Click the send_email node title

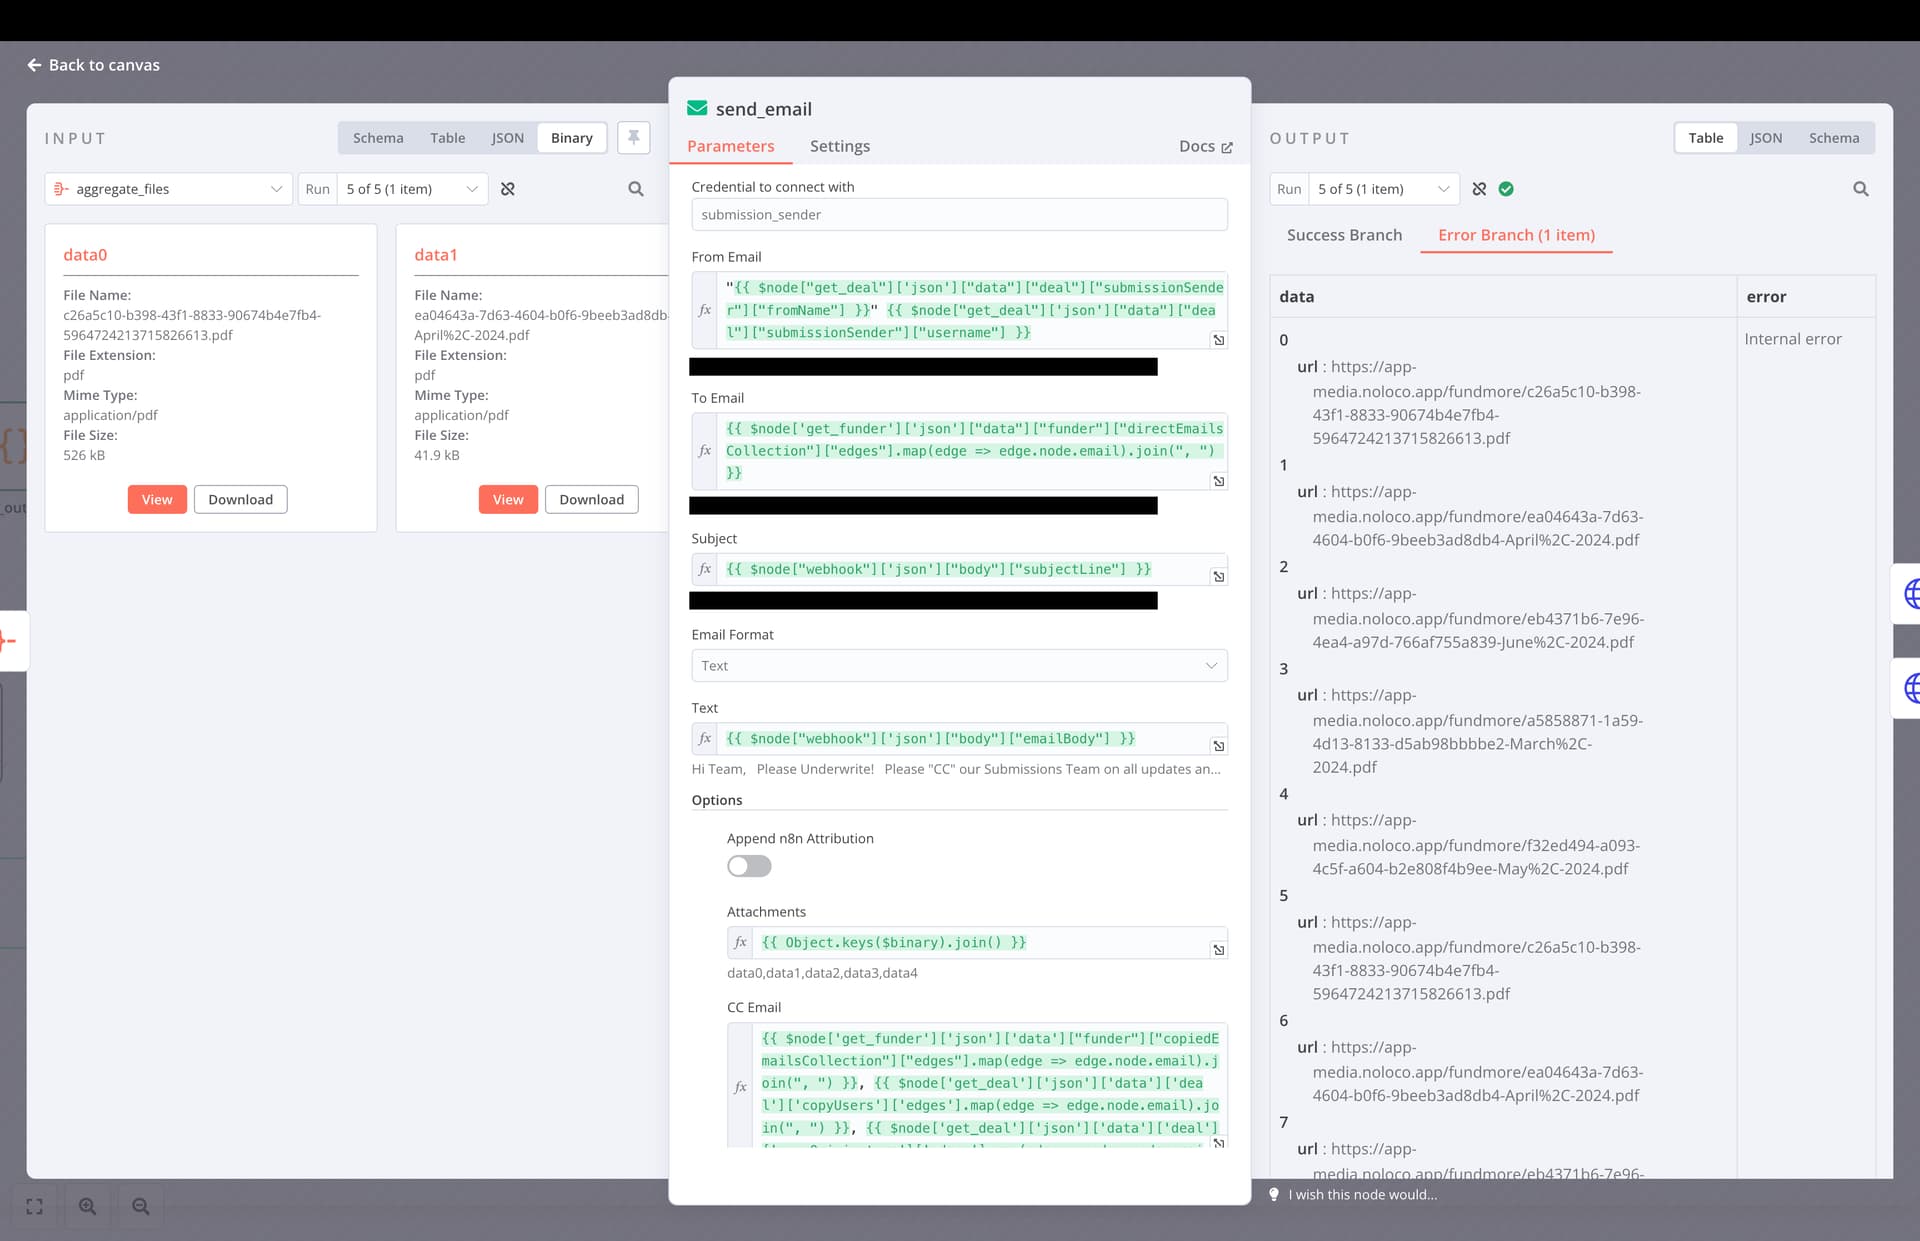coord(764,109)
